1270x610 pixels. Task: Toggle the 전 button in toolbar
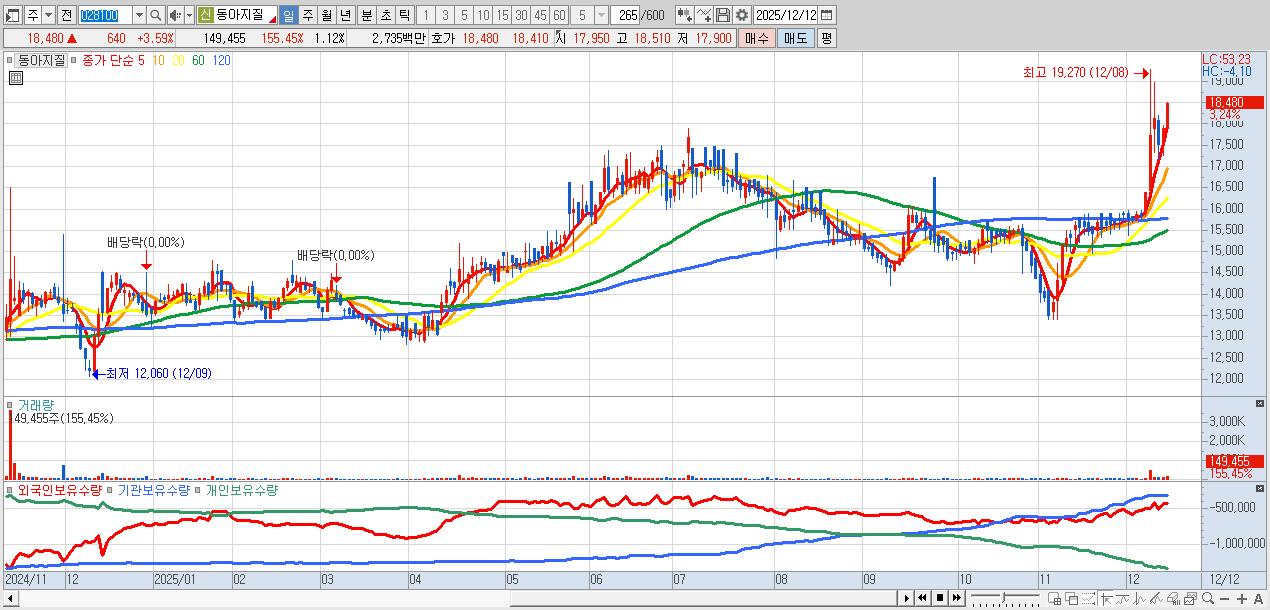pyautogui.click(x=67, y=15)
